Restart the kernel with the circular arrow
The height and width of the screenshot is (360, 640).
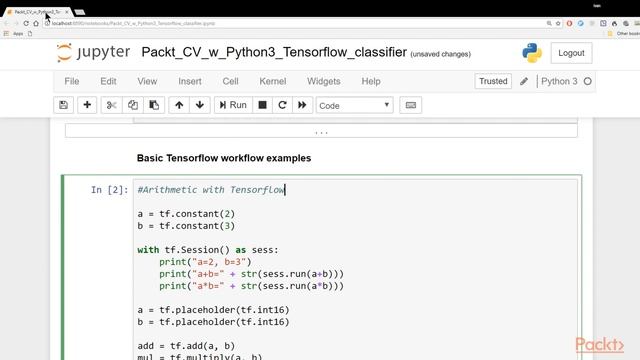click(282, 105)
